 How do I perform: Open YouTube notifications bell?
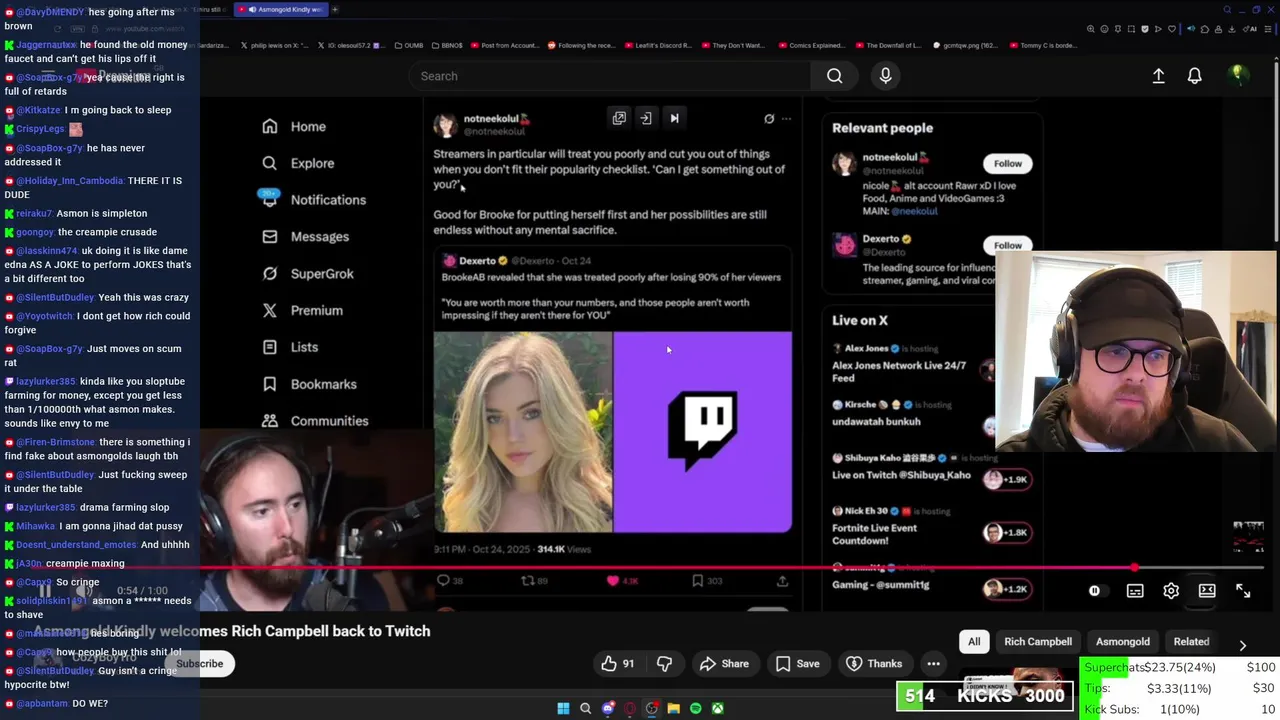pyautogui.click(x=1194, y=76)
